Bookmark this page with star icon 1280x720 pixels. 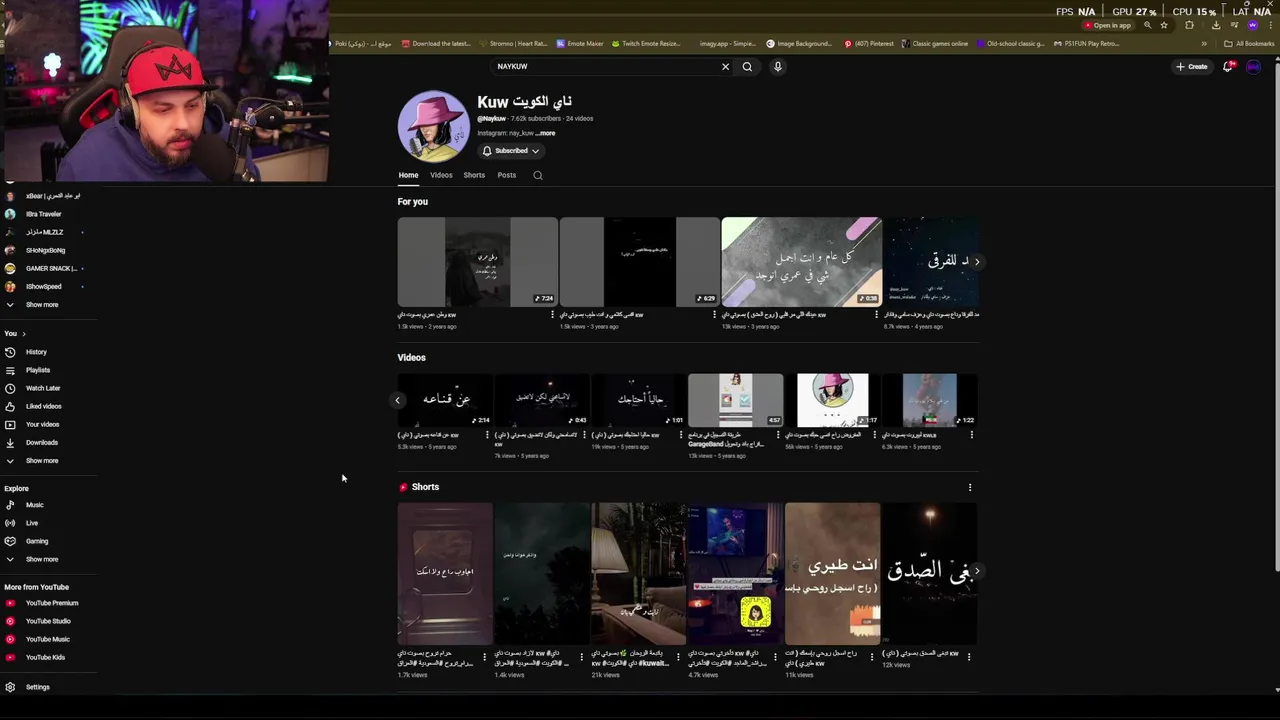pos(1164,25)
